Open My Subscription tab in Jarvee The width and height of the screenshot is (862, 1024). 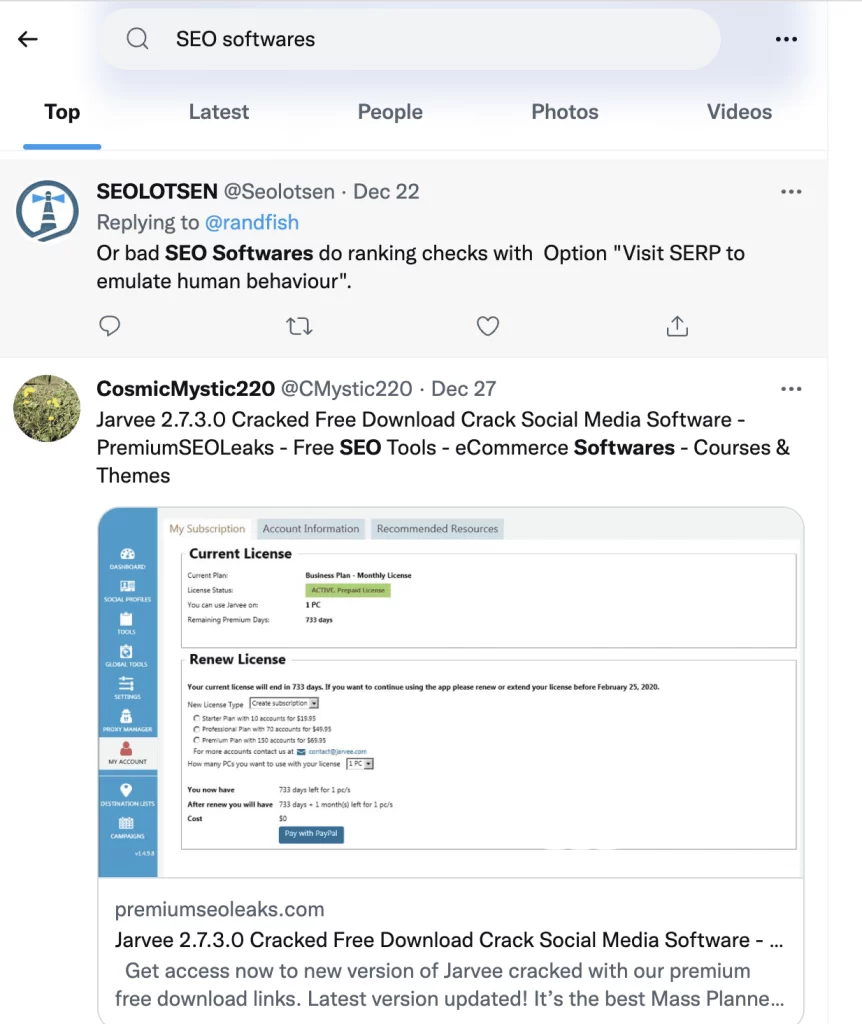coord(207,528)
